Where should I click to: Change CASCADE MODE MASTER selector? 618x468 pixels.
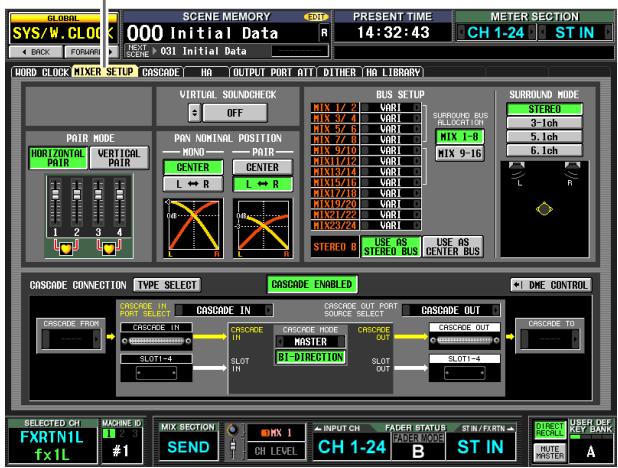coord(311,341)
